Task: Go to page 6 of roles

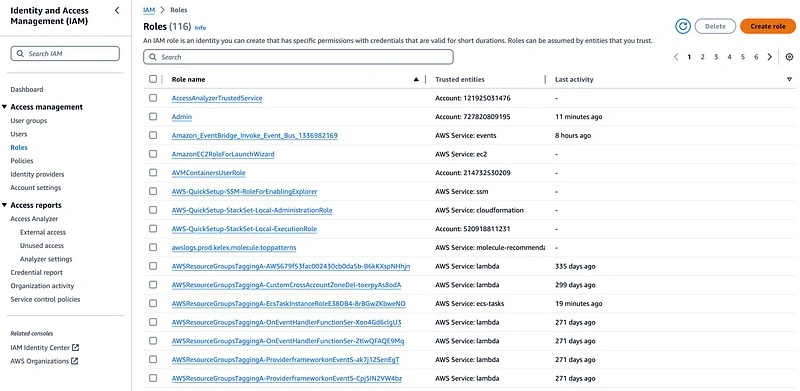Action: point(756,57)
